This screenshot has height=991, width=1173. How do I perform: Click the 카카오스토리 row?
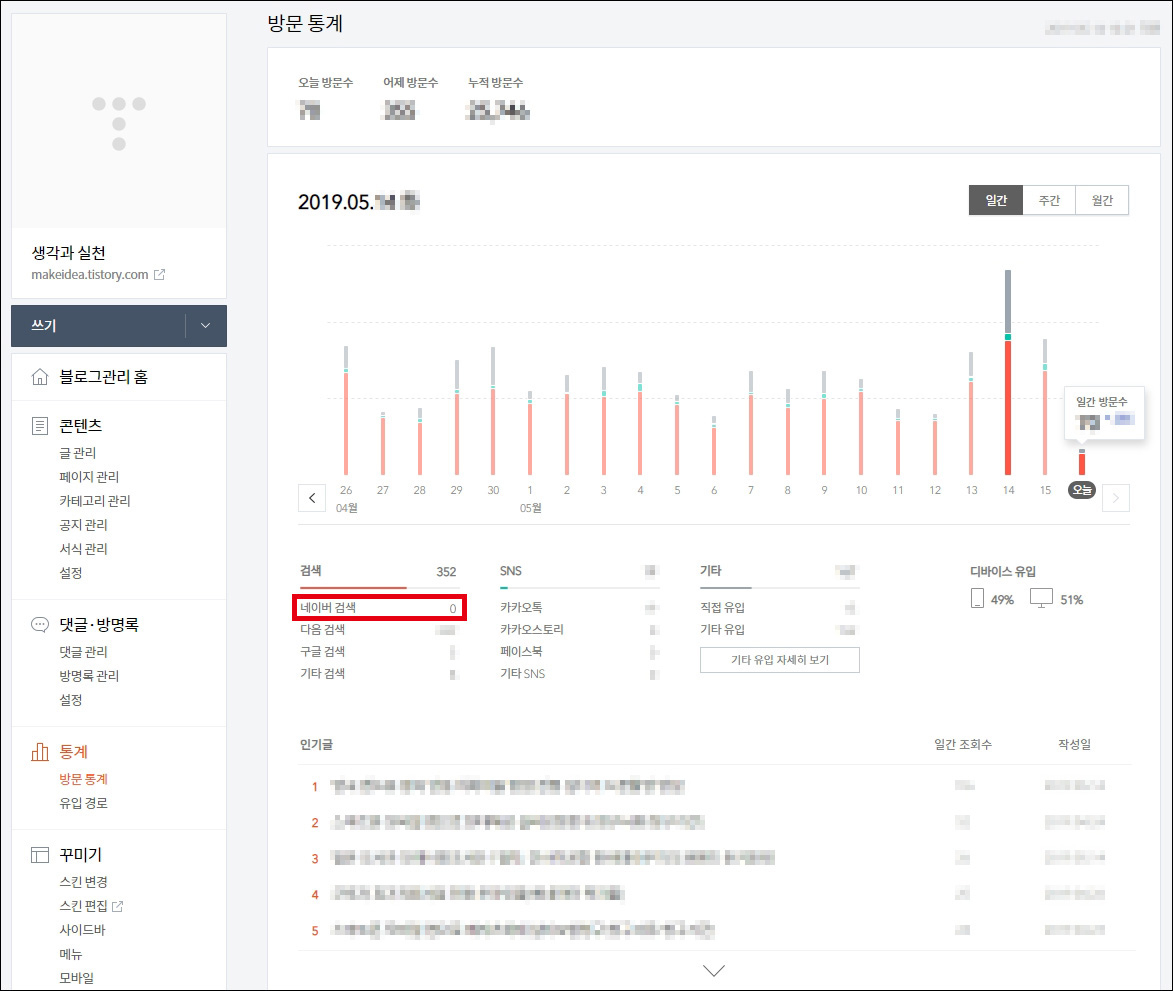click(578, 630)
